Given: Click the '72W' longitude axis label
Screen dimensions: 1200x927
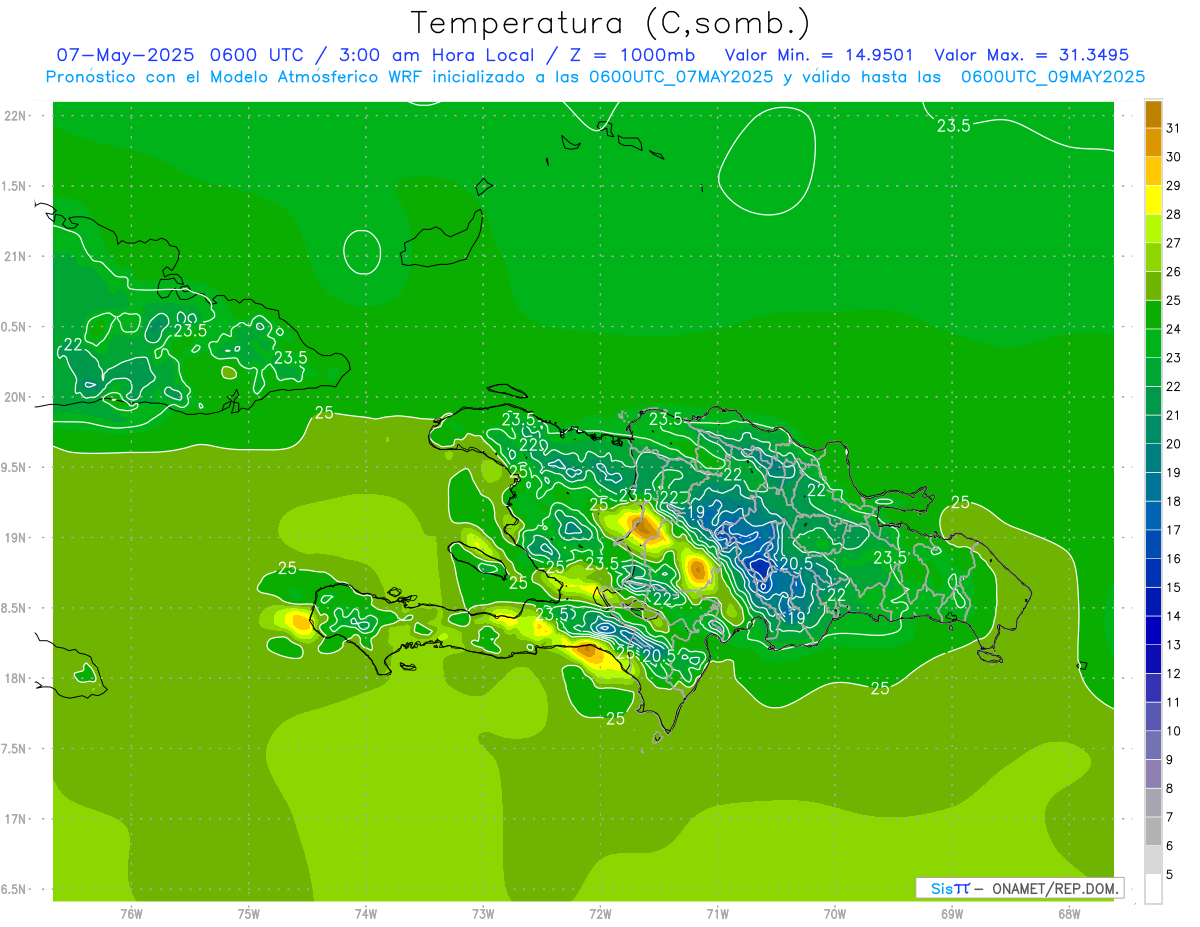Looking at the screenshot, I should point(600,914).
